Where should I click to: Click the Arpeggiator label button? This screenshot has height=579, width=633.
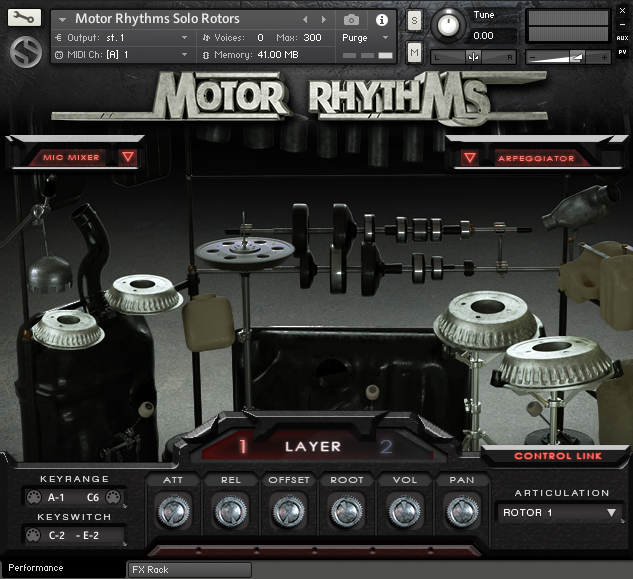(x=536, y=158)
